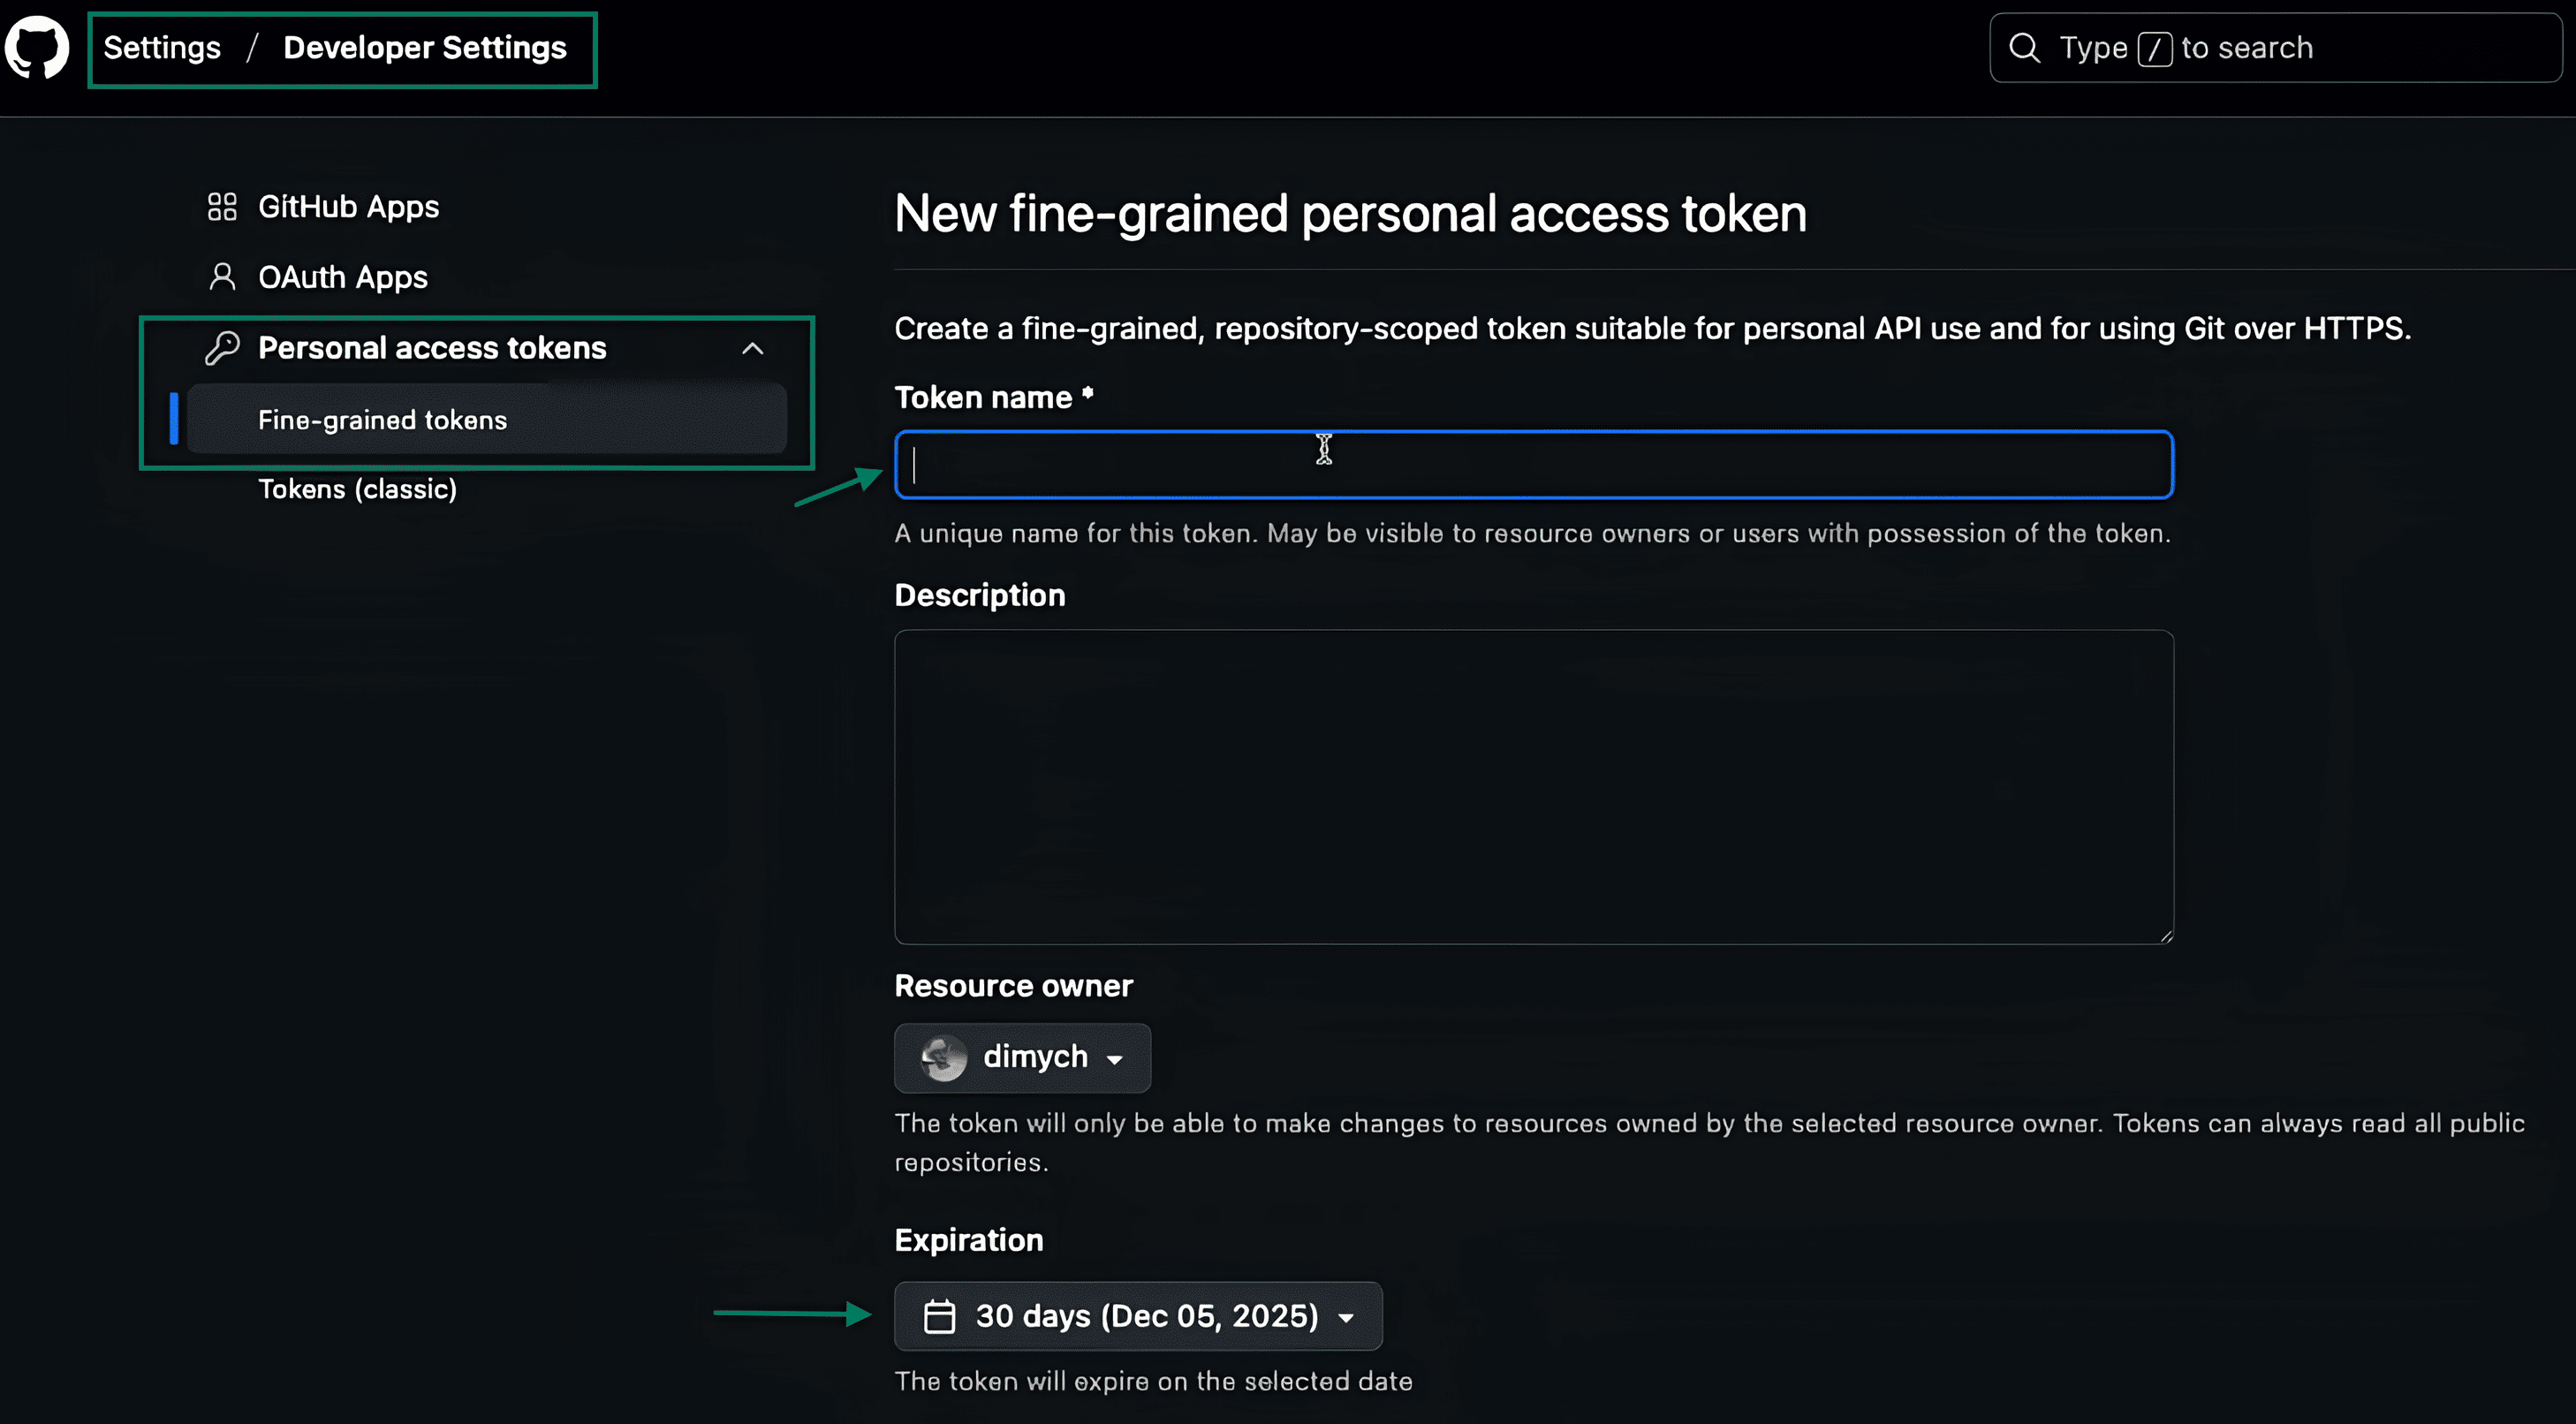This screenshot has height=1424, width=2576.
Task: Open the 30 days expiration dropdown
Action: pyautogui.click(x=1138, y=1316)
